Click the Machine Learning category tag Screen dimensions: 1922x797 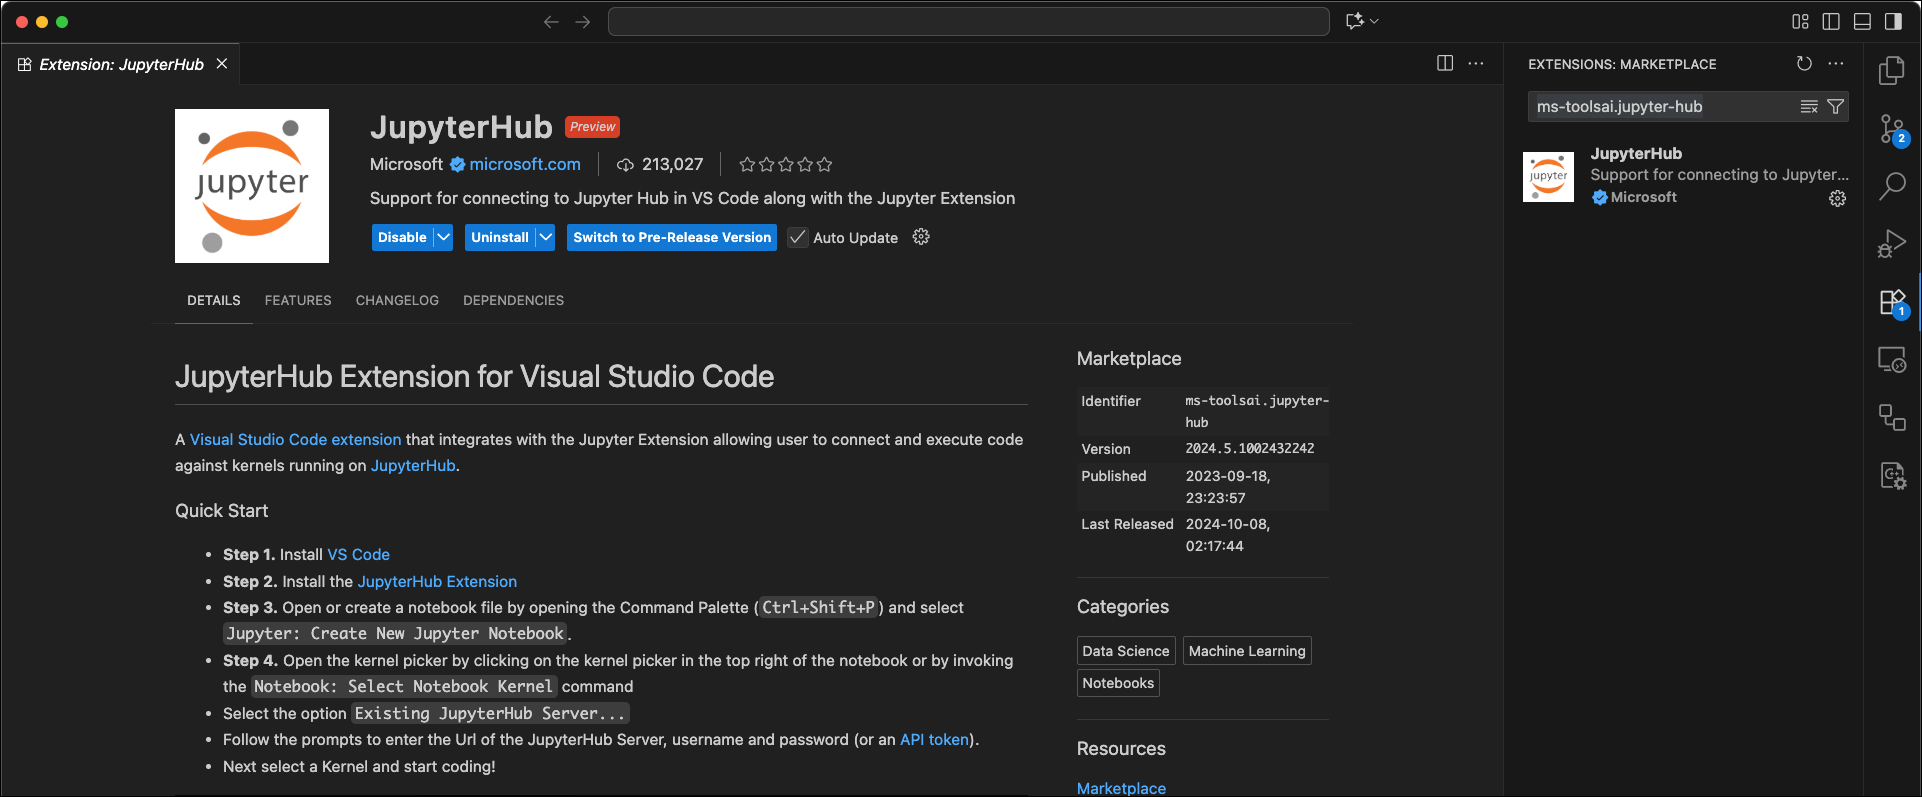pos(1247,651)
